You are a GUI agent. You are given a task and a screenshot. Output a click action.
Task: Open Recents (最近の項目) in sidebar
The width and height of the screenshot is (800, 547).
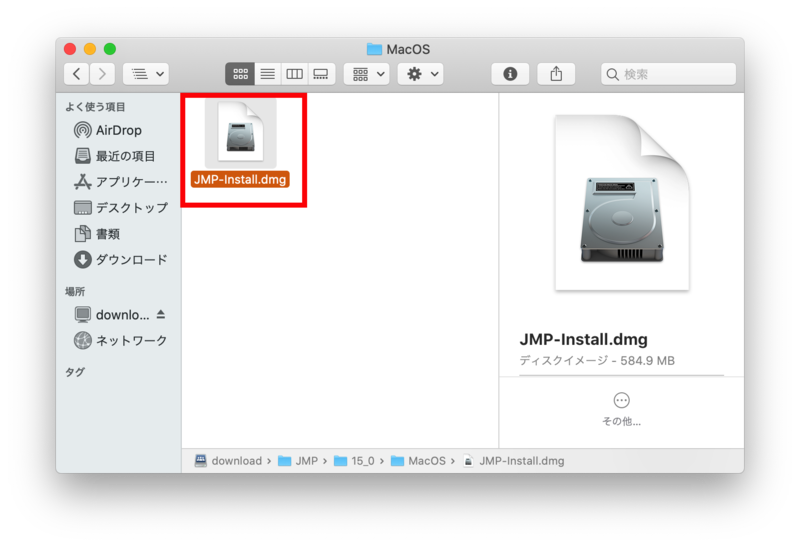tap(118, 156)
